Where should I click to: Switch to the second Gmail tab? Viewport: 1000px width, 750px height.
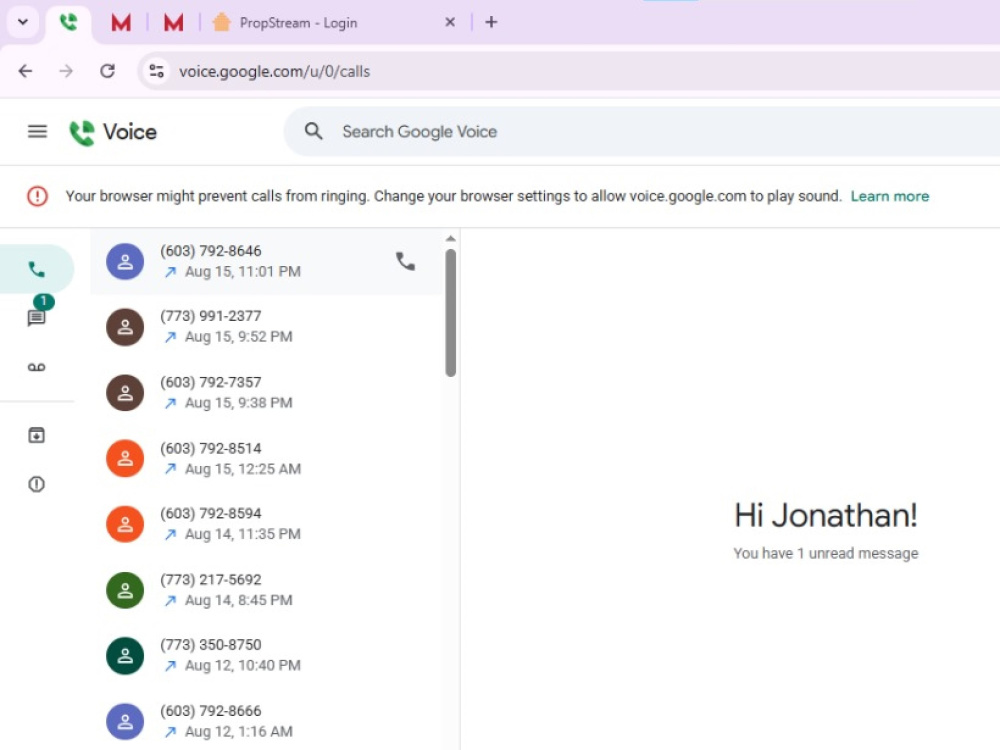tap(173, 23)
